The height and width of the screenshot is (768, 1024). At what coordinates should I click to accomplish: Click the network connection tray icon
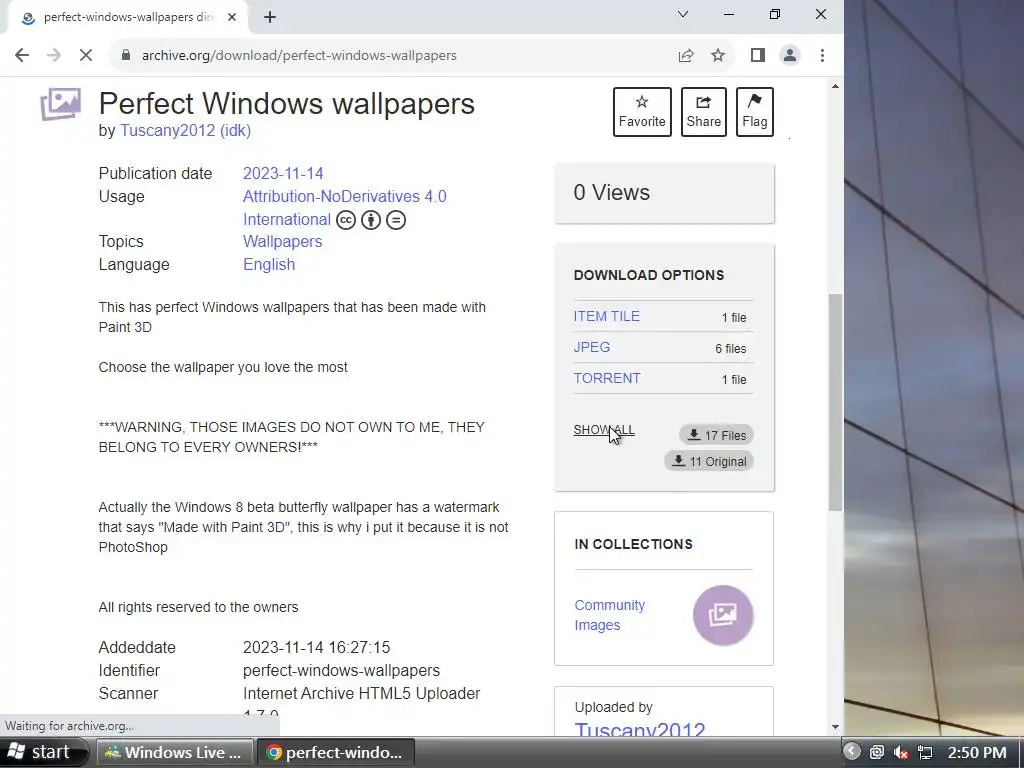coord(925,752)
